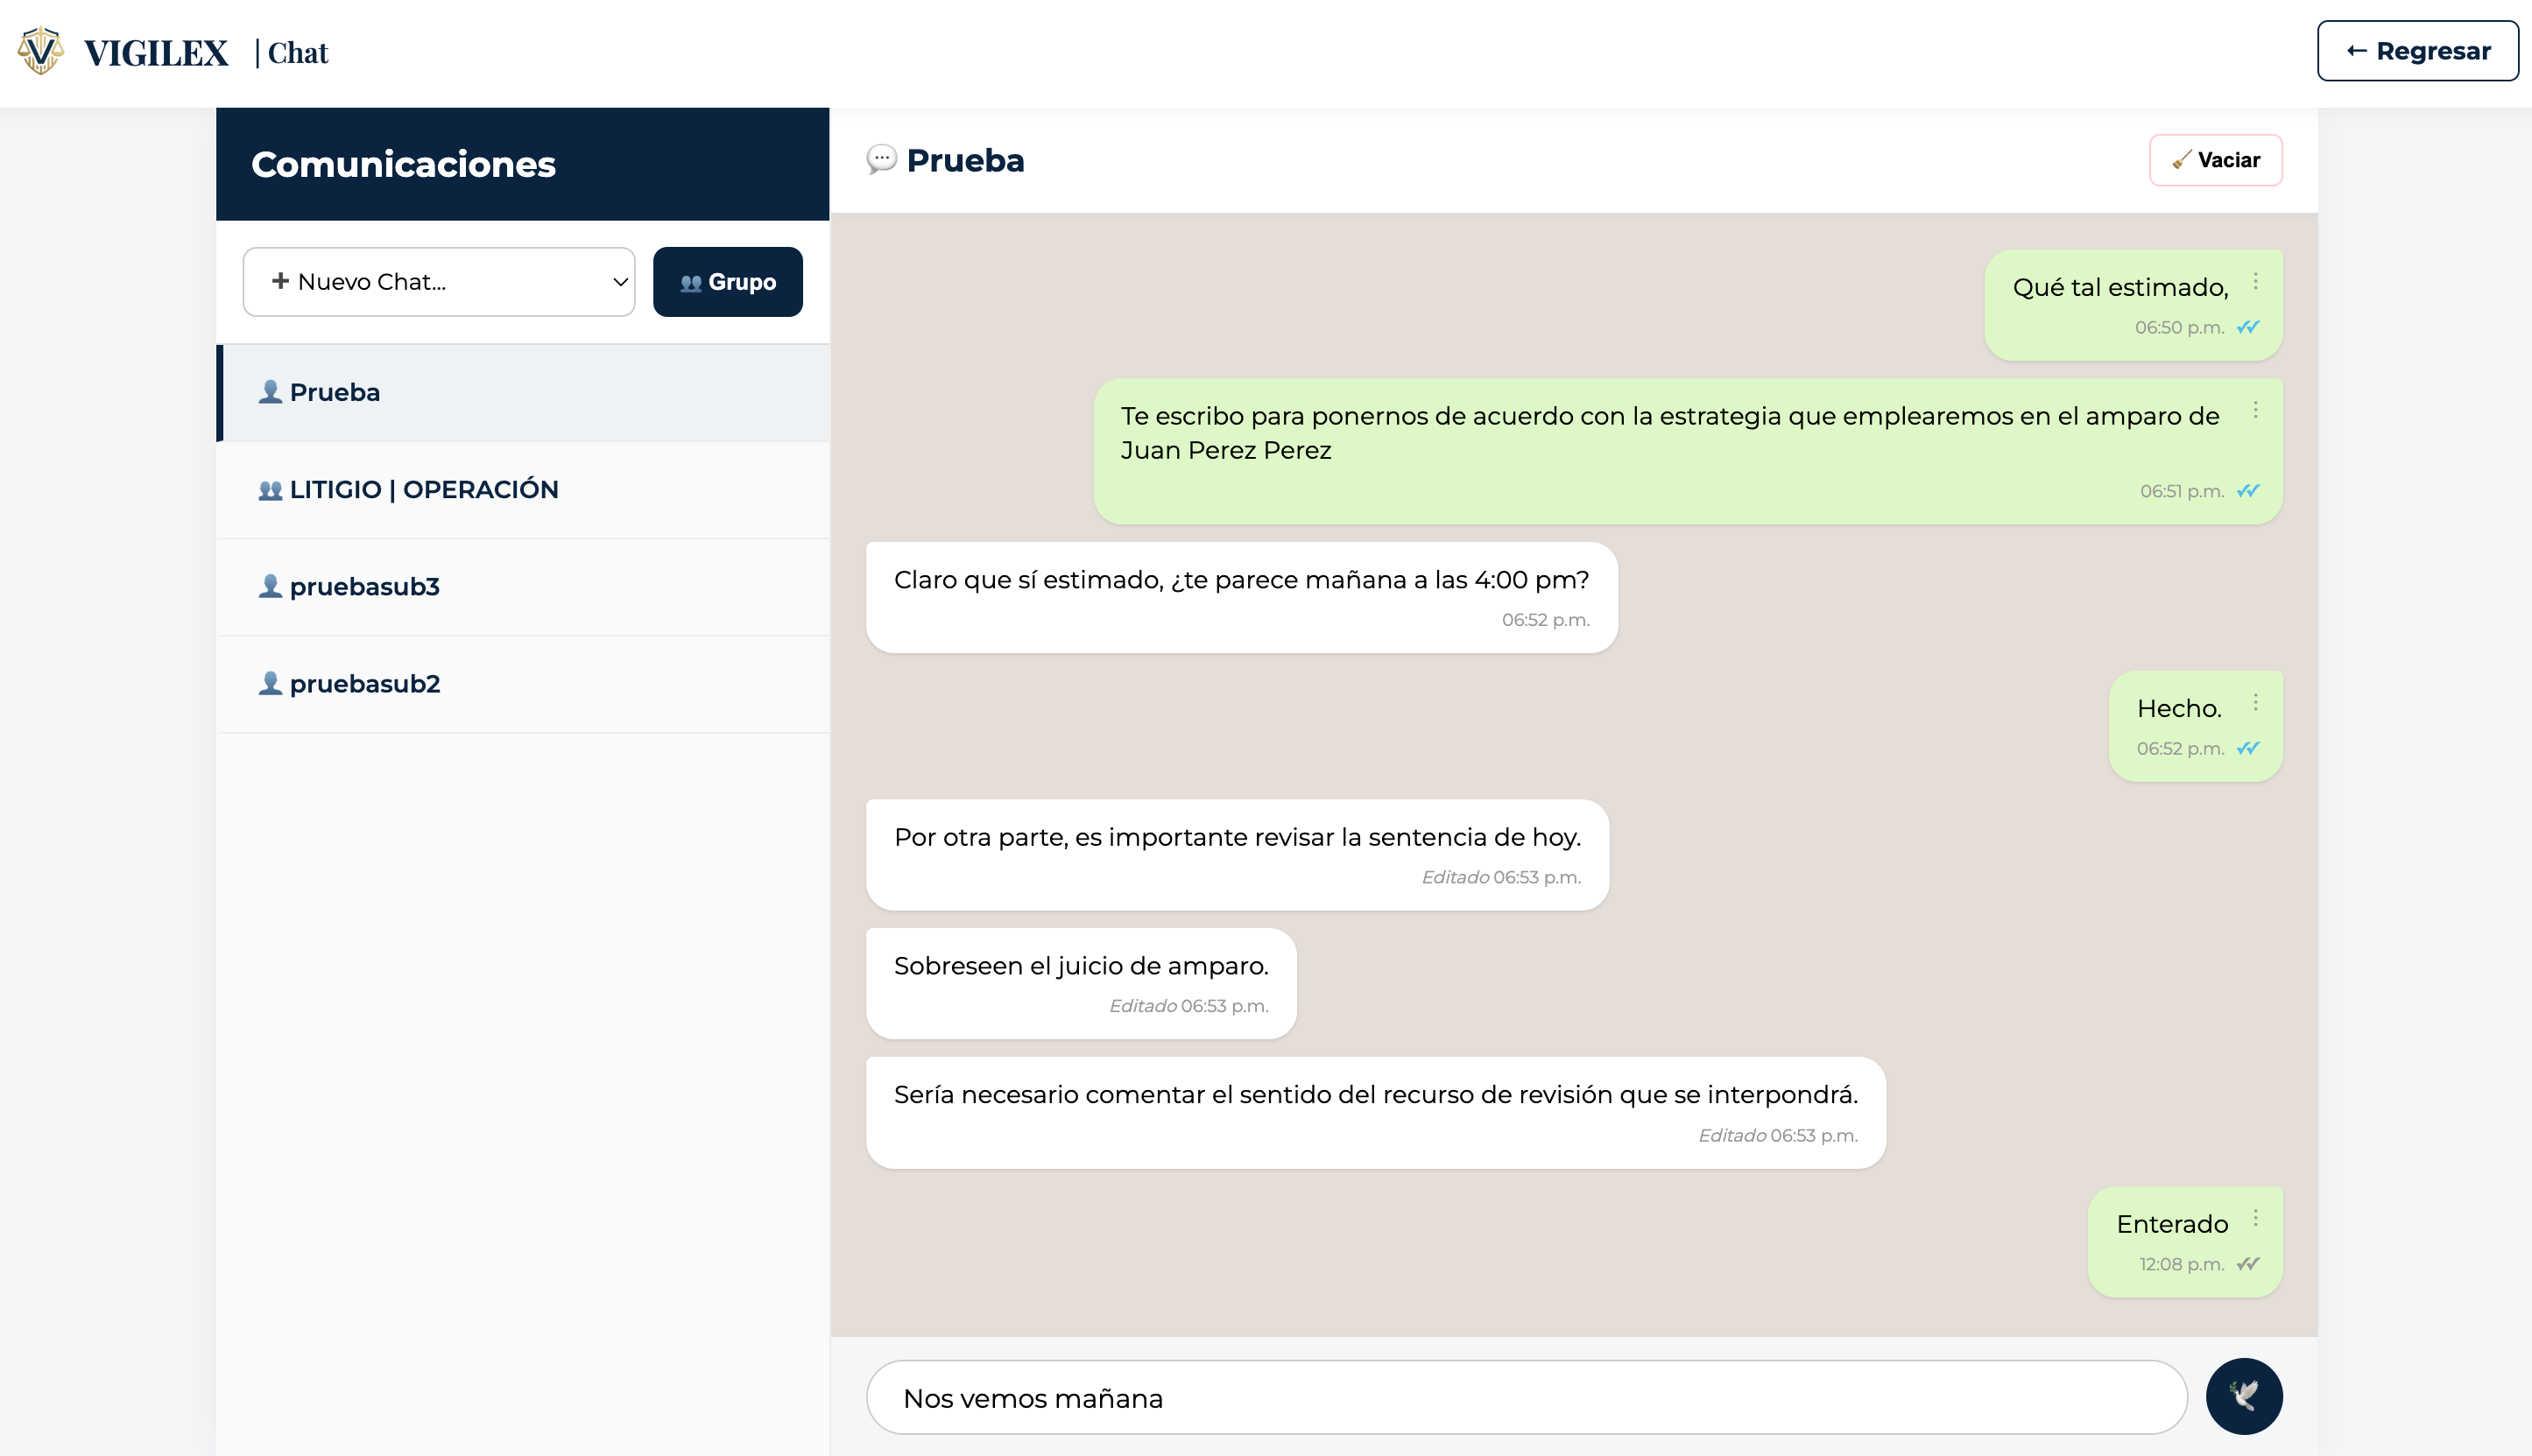Send the message using the dove icon
2532x1456 pixels.
coord(2243,1396)
